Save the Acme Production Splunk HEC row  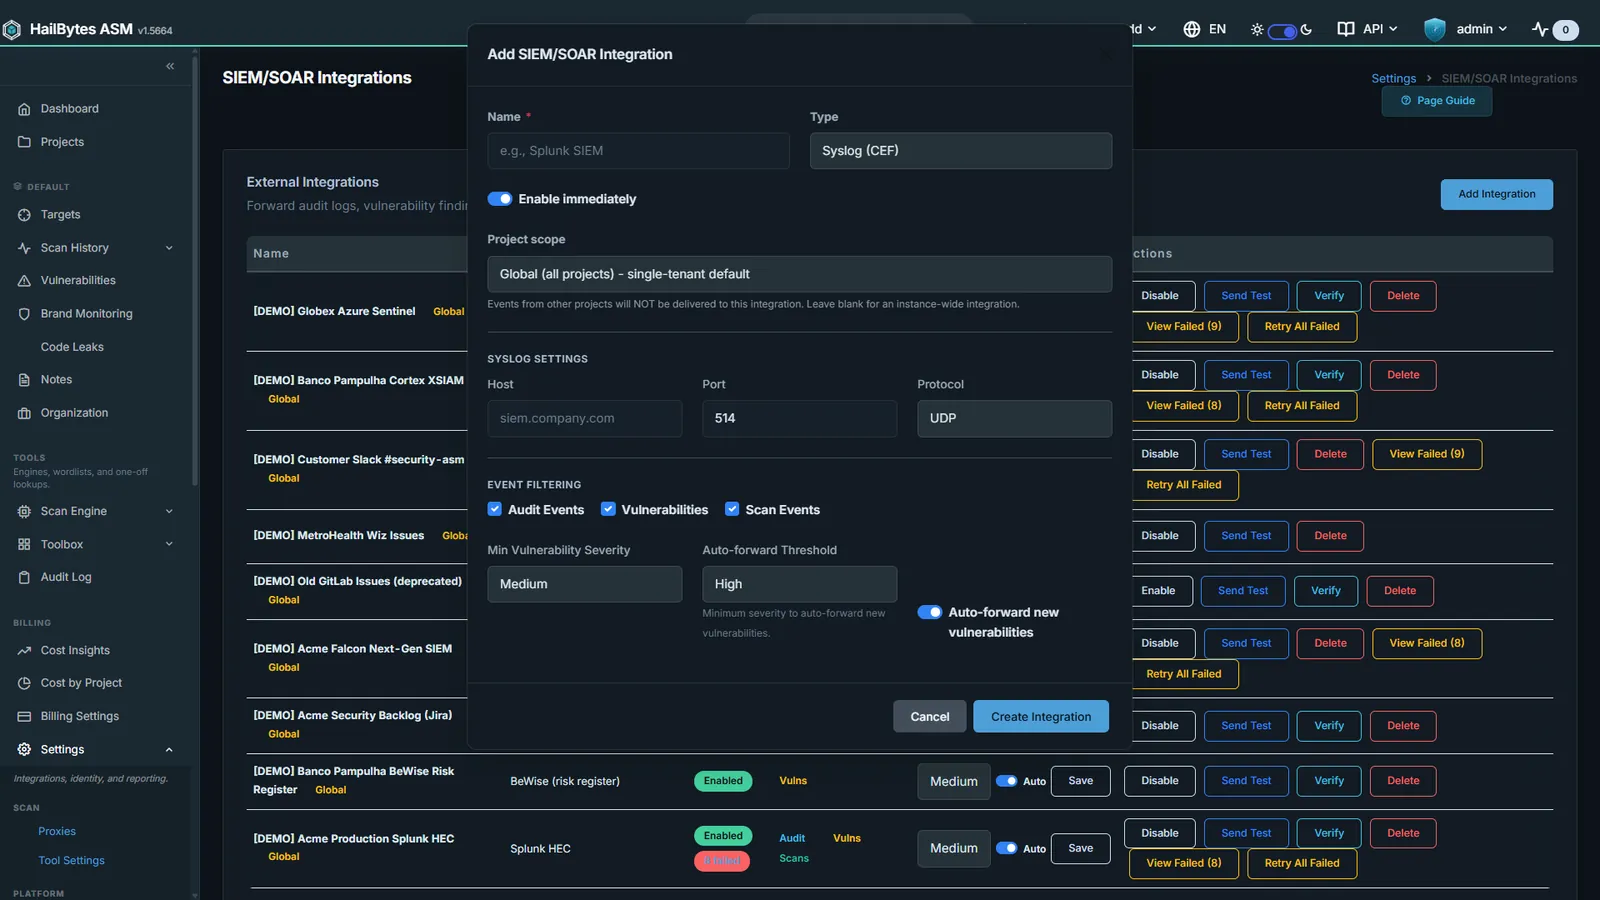pos(1080,849)
